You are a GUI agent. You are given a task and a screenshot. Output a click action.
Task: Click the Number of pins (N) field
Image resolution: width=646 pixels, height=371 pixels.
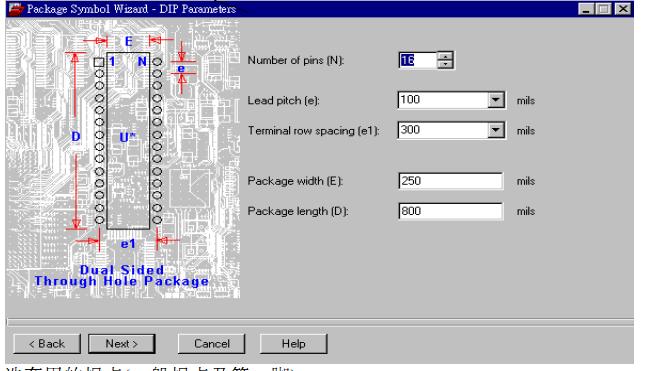tap(417, 60)
